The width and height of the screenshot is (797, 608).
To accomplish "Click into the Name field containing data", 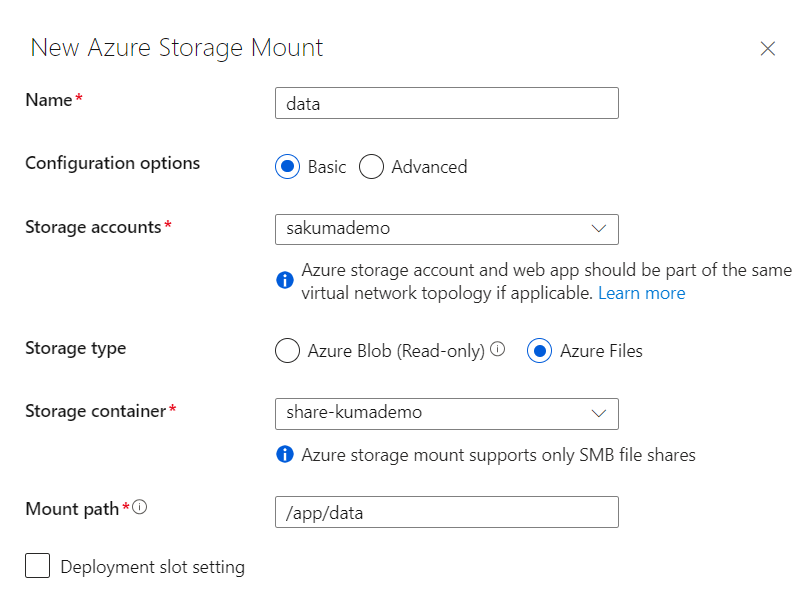I will tap(447, 103).
